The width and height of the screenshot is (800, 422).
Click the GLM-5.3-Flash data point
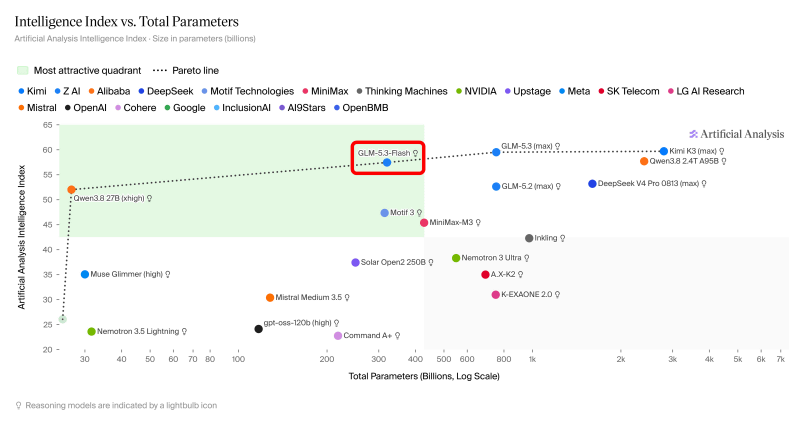(x=387, y=162)
